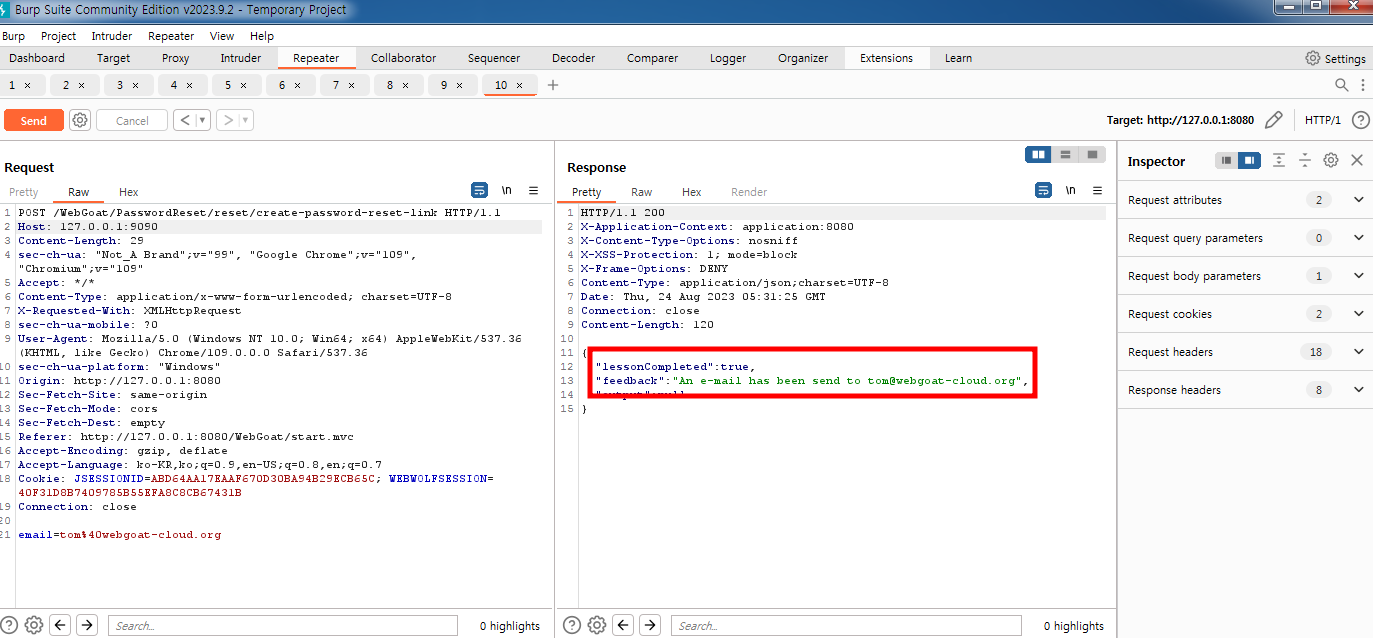
Task: Open the Project menu
Action: pyautogui.click(x=59, y=36)
